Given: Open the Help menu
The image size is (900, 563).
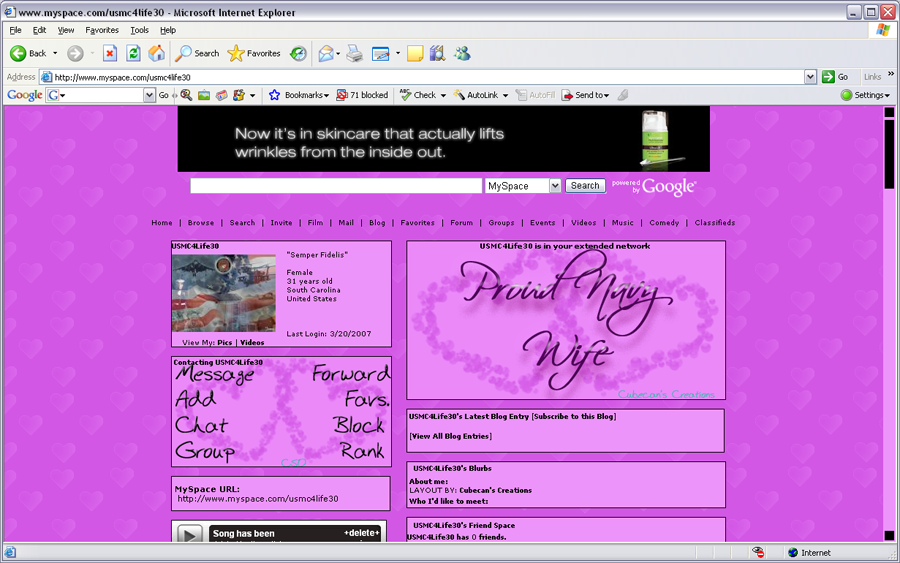Looking at the screenshot, I should pyautogui.click(x=168, y=30).
